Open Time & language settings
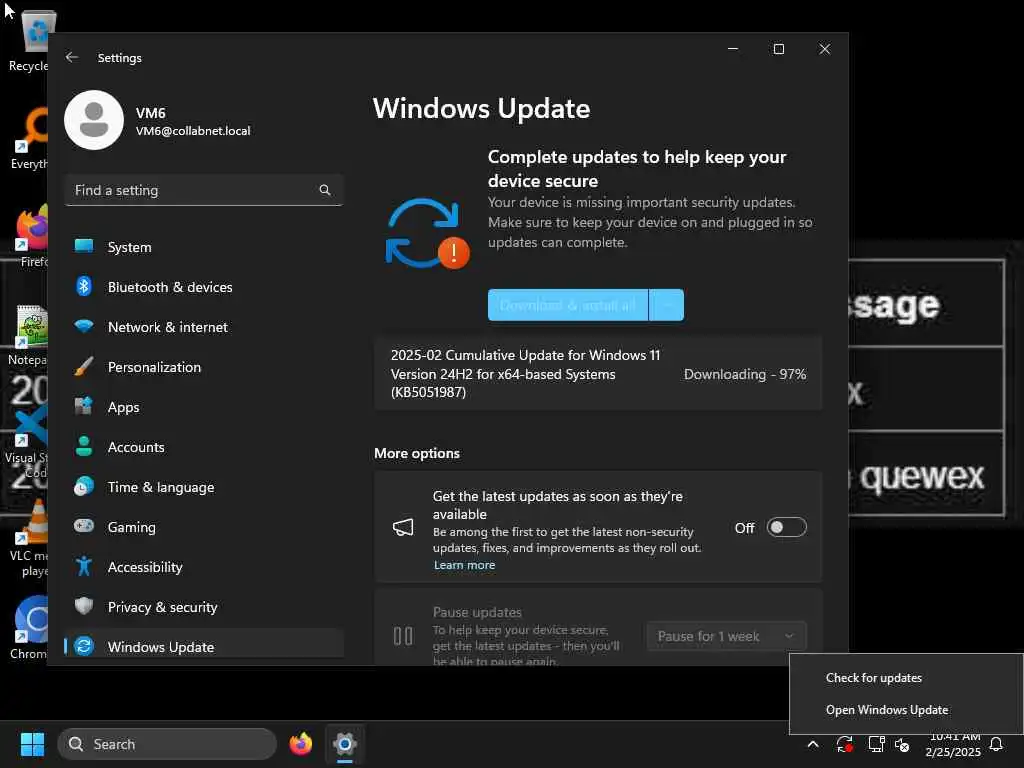This screenshot has width=1024, height=768. click(x=204, y=487)
